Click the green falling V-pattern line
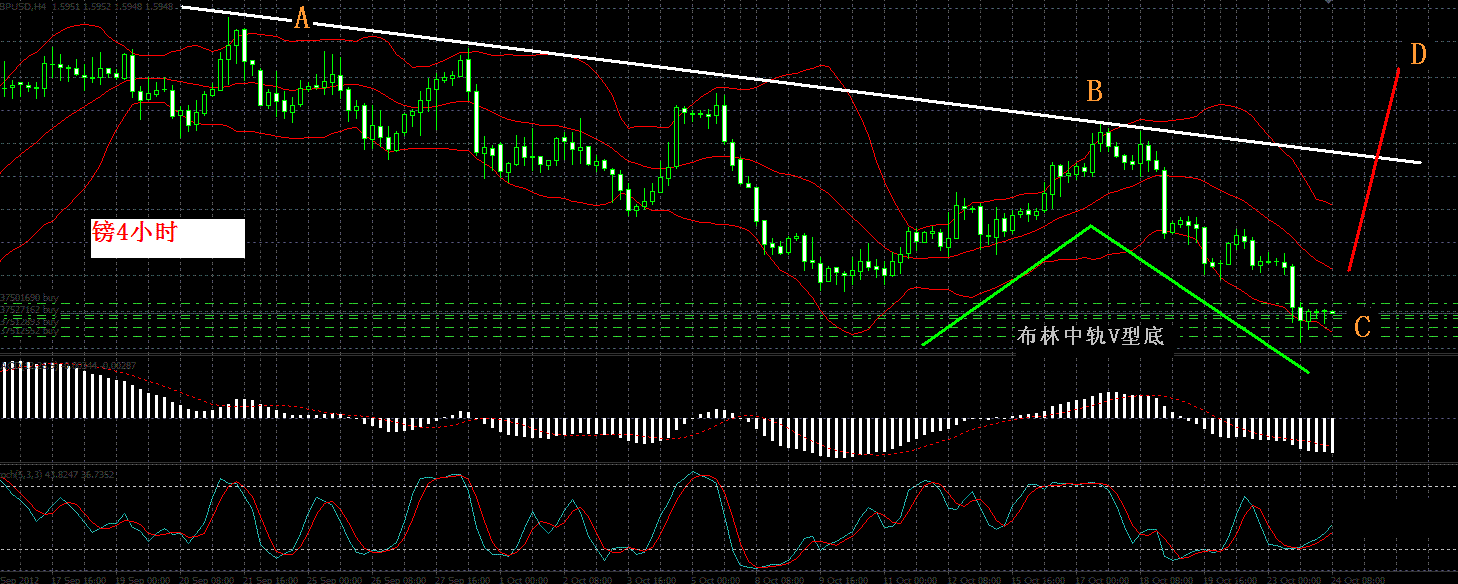Viewport: 1458px width, 584px height. tap(1200, 299)
